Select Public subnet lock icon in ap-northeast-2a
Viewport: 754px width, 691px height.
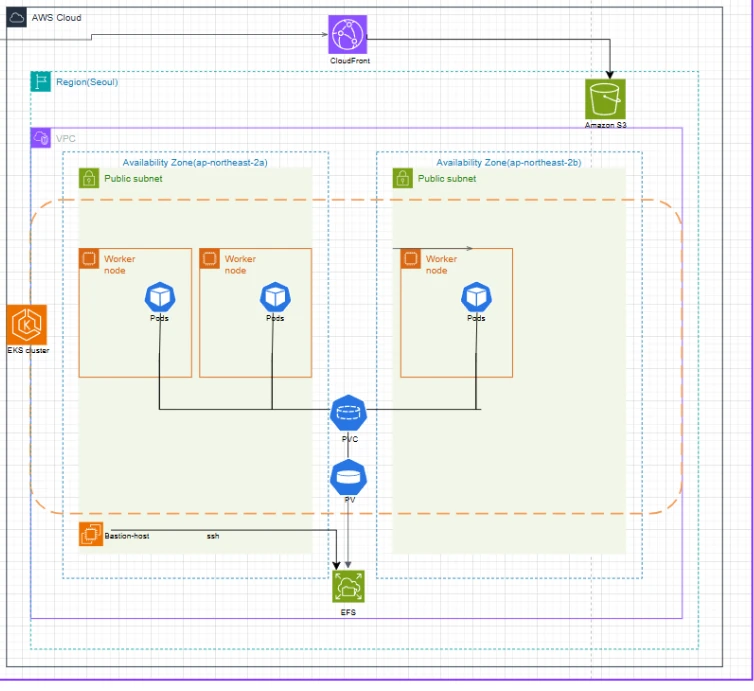click(89, 178)
